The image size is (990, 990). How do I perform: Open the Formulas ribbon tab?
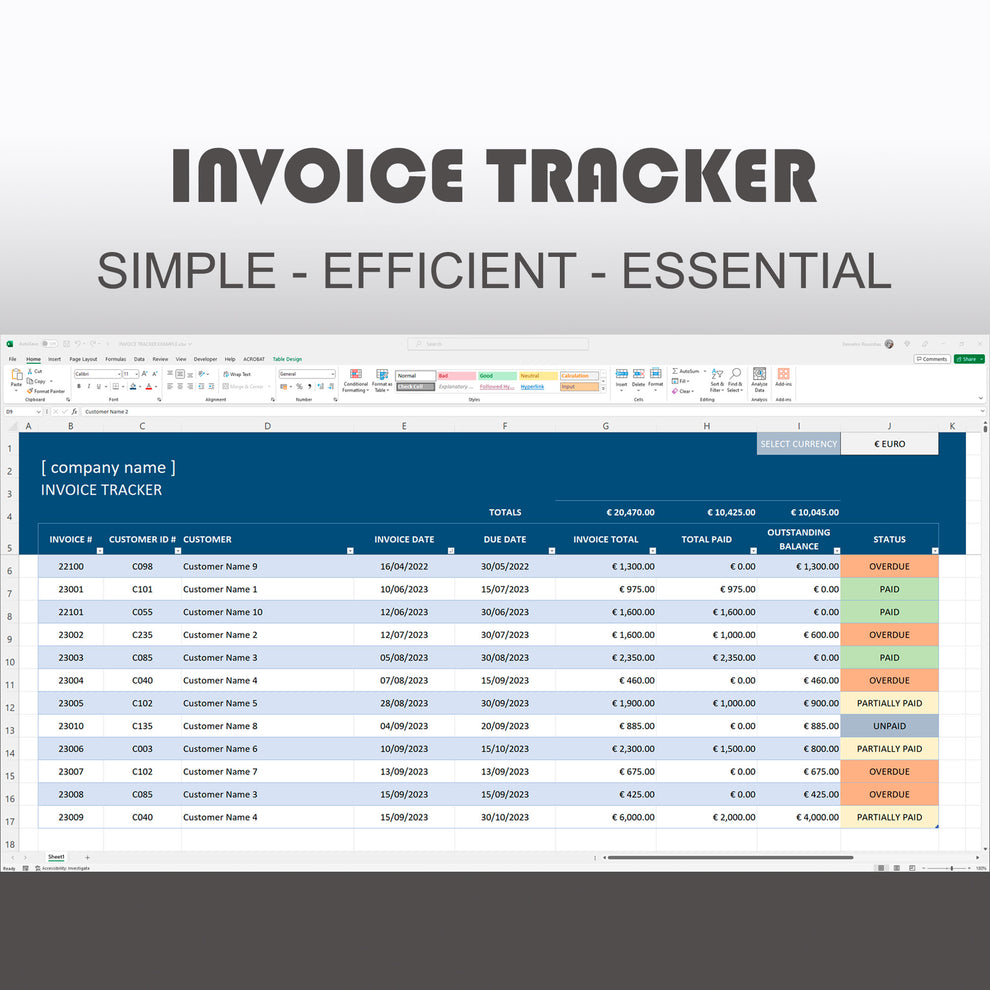click(115, 359)
